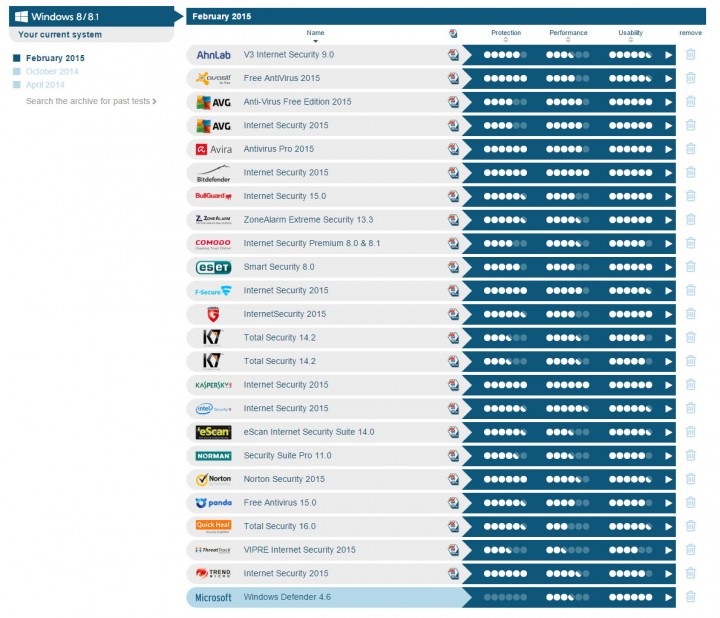720x618 pixels.
Task: Click certificate icon for Panda Free Antivirus
Action: [453, 503]
